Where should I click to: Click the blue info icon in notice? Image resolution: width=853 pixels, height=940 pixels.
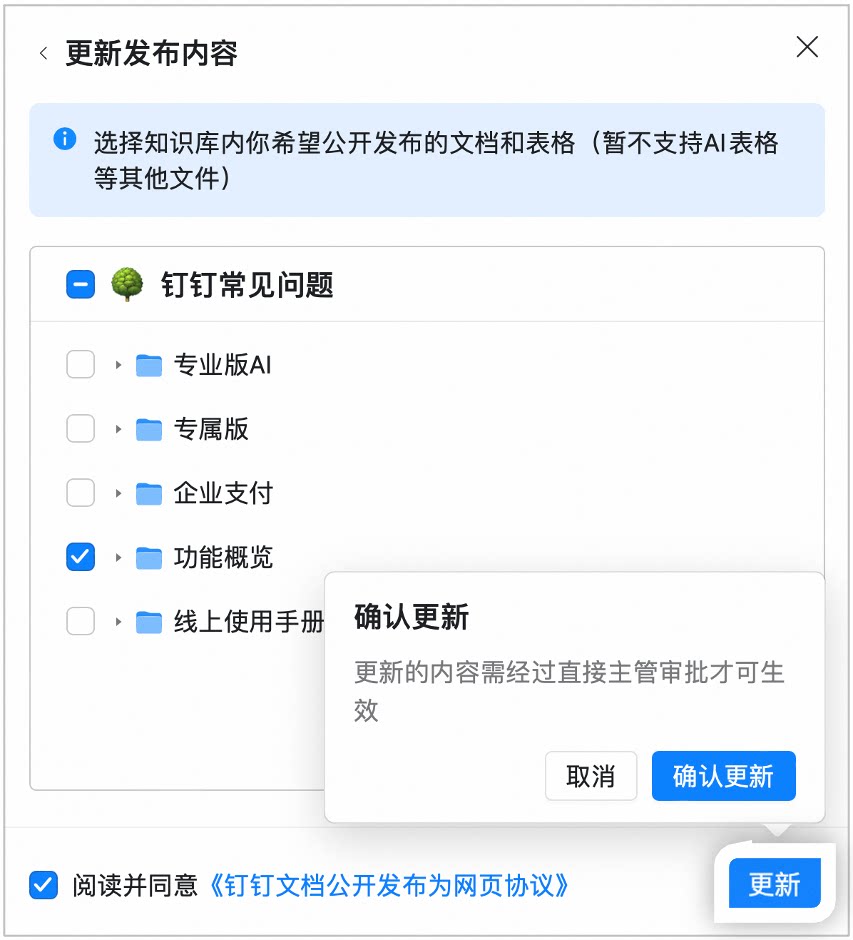click(65, 139)
